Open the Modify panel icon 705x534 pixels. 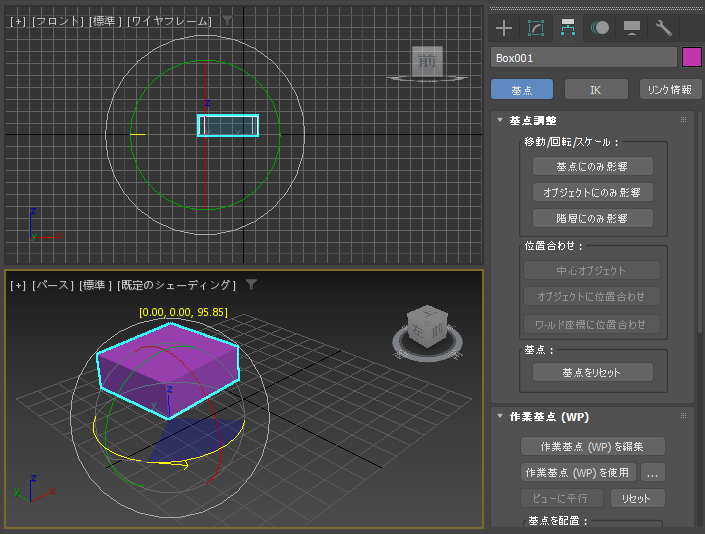pyautogui.click(x=535, y=28)
